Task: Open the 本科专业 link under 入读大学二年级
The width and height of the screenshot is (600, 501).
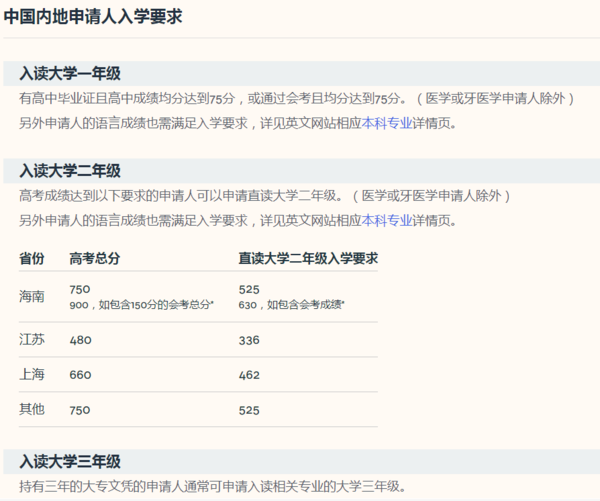Action: pos(387,220)
